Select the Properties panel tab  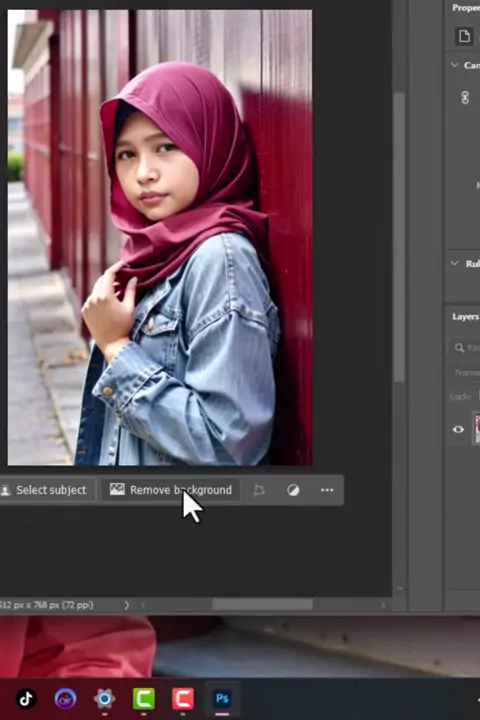(x=466, y=8)
